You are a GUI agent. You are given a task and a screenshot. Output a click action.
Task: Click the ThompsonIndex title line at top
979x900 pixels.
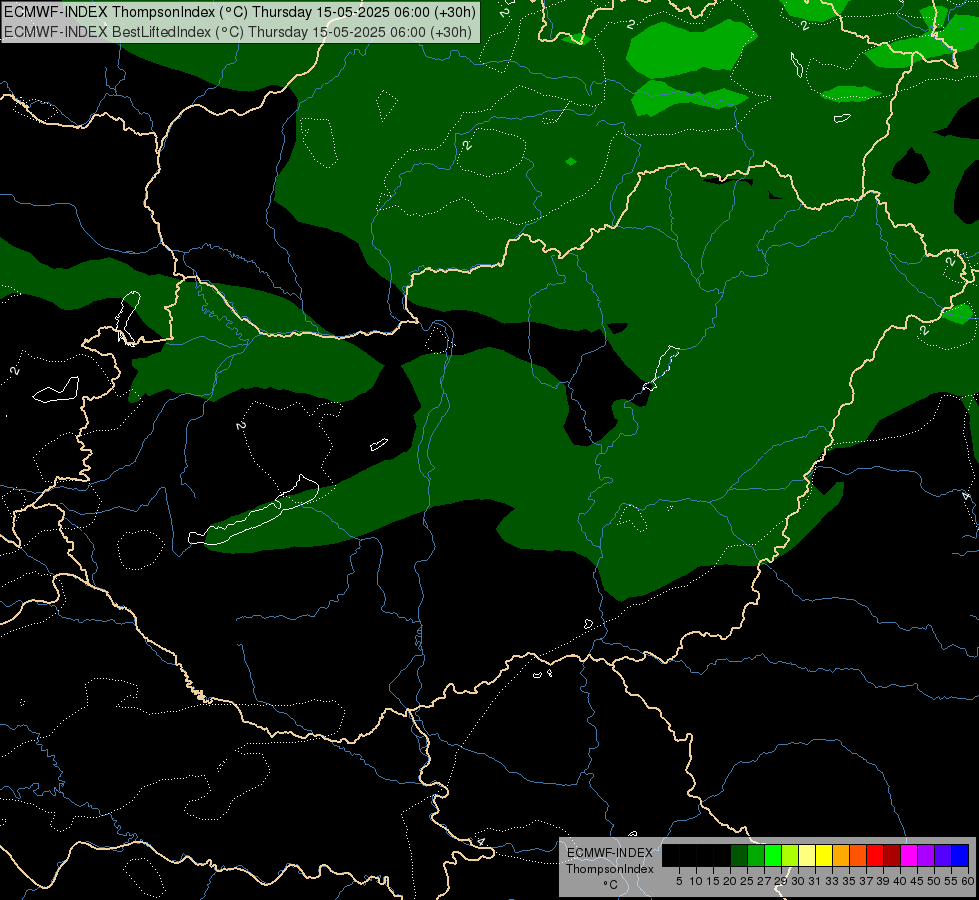pyautogui.click(x=240, y=12)
